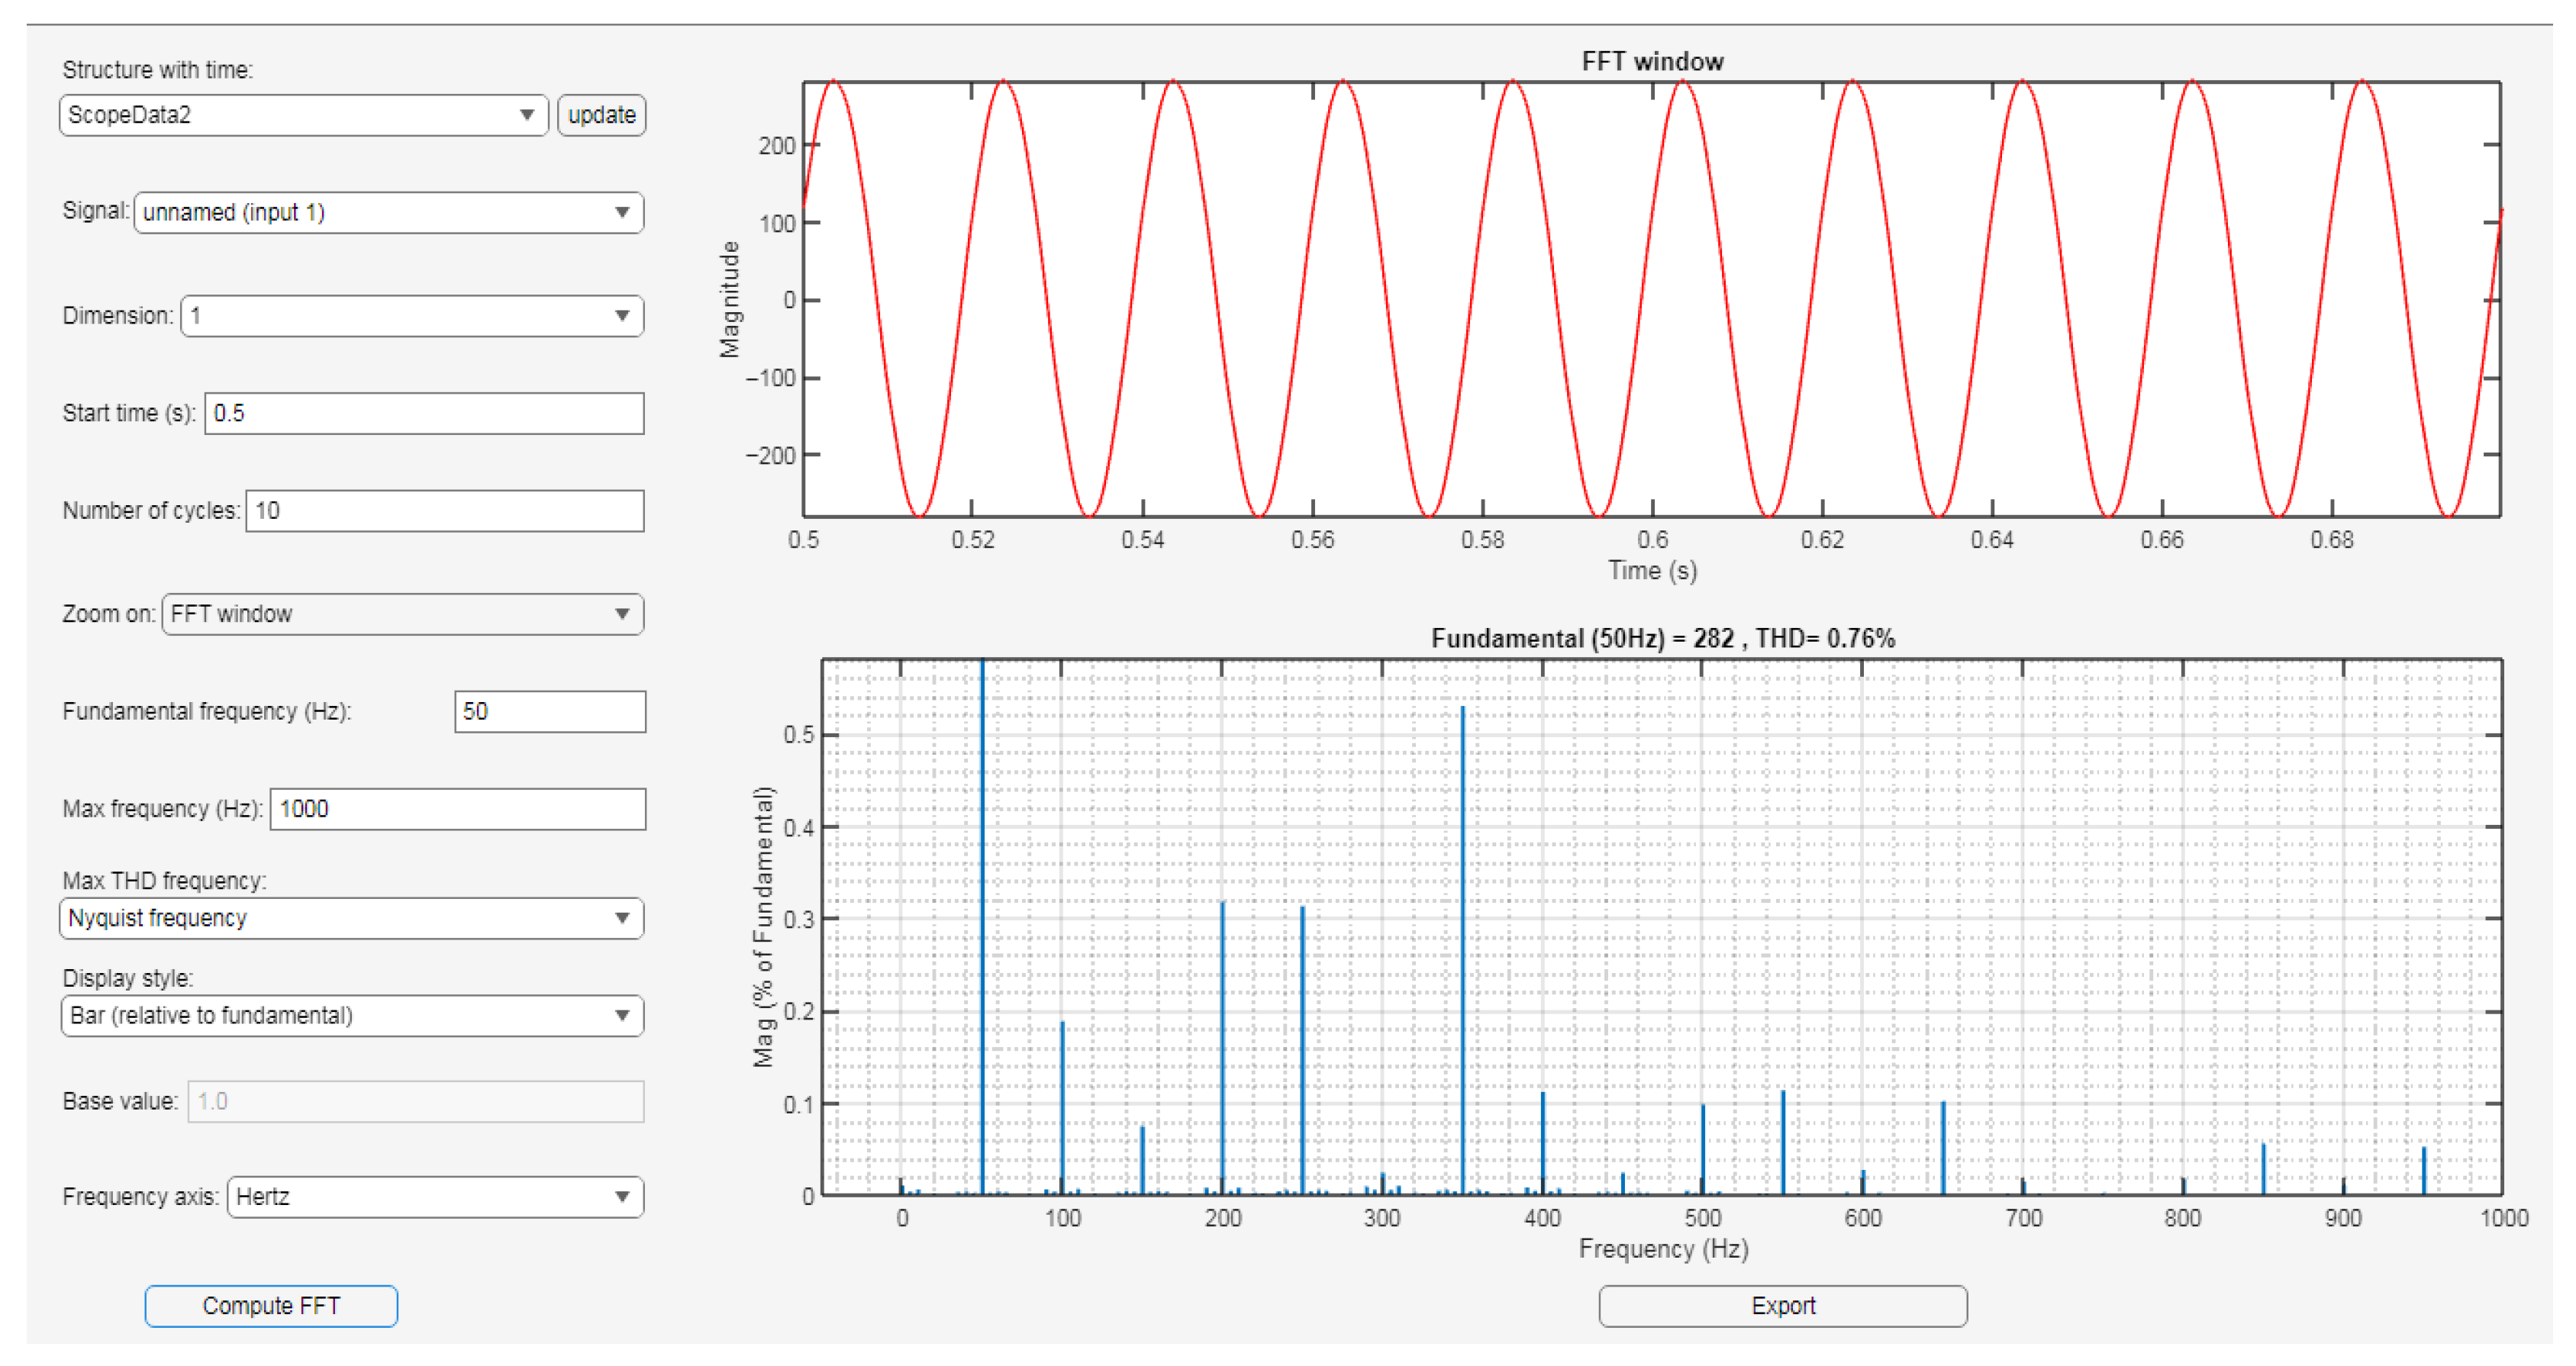Screen dimensions: 2576x1366
Task: Click the update button
Action: pos(601,115)
